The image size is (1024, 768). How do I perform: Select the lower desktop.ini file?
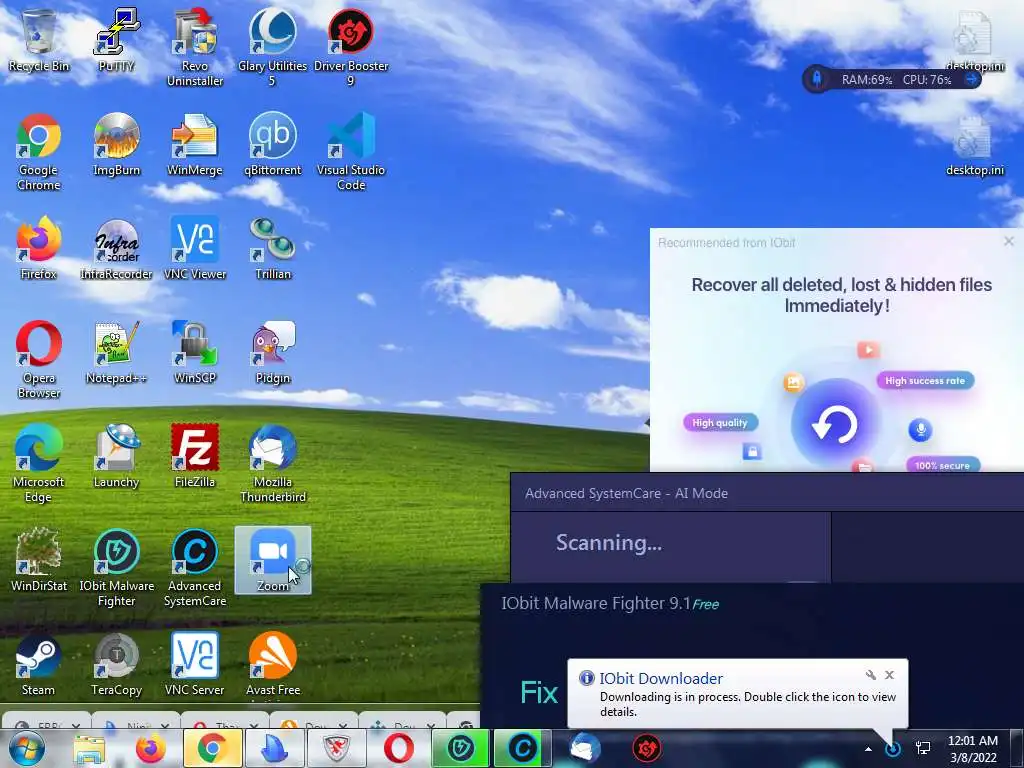point(974,146)
